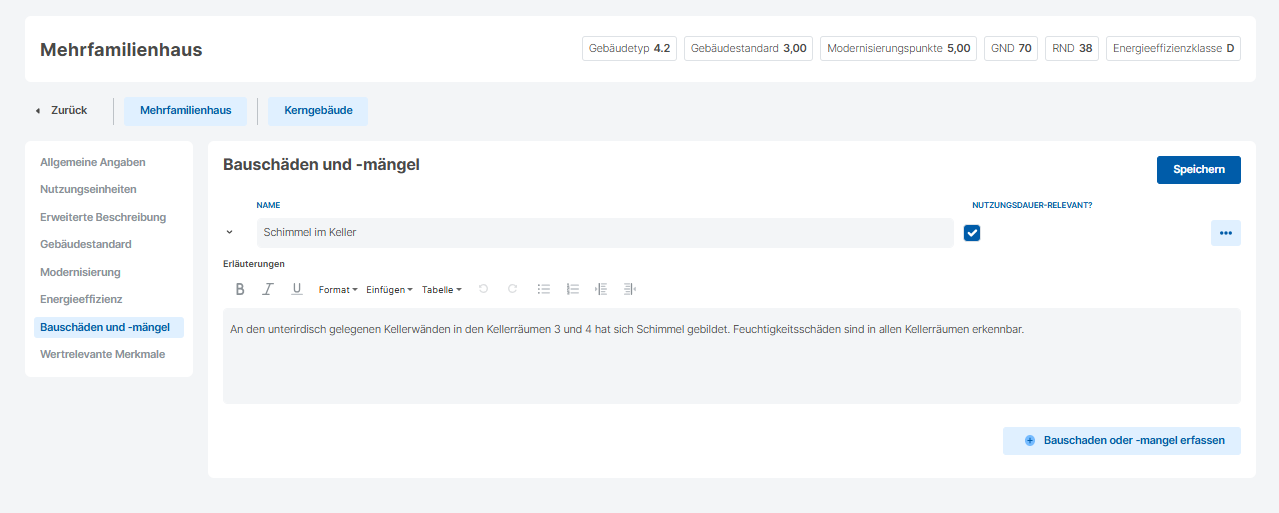Focus the Name field Schimmel im Keller

[x=605, y=233]
